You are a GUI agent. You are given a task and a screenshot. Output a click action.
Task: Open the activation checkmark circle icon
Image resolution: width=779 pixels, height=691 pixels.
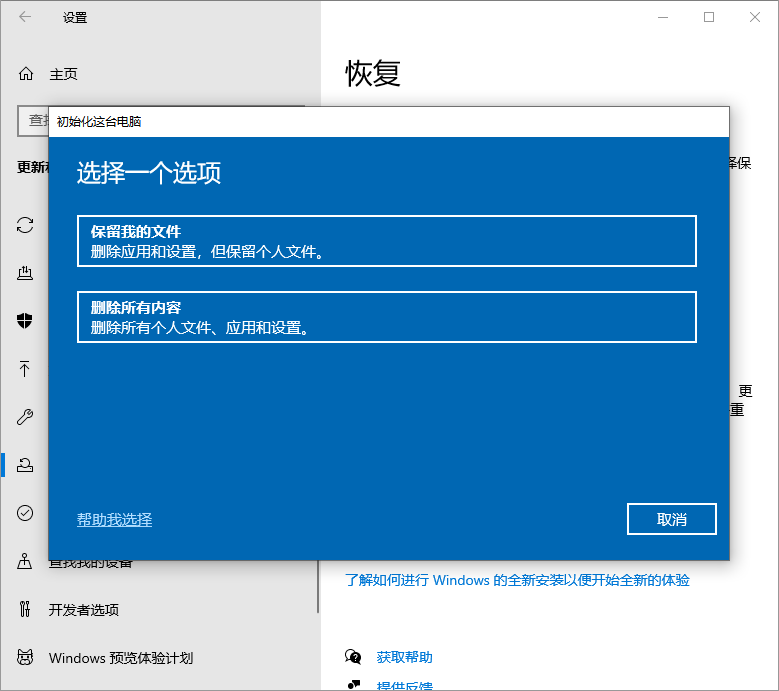(25, 513)
